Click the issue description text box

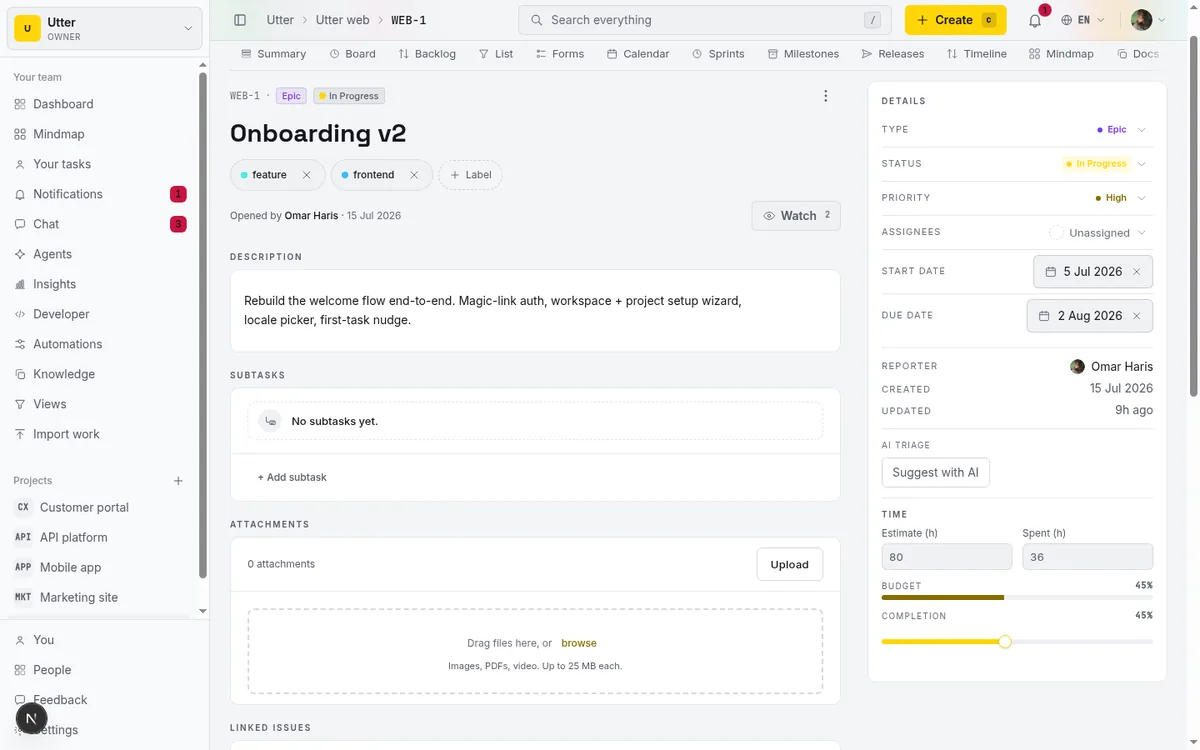tap(535, 311)
